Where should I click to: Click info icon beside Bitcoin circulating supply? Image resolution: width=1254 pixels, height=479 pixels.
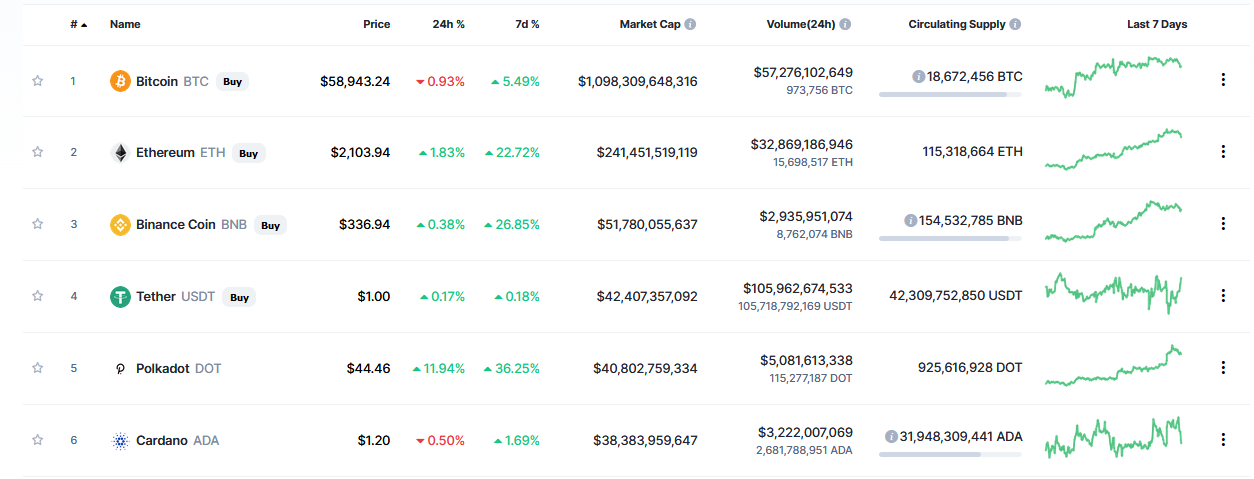point(918,76)
